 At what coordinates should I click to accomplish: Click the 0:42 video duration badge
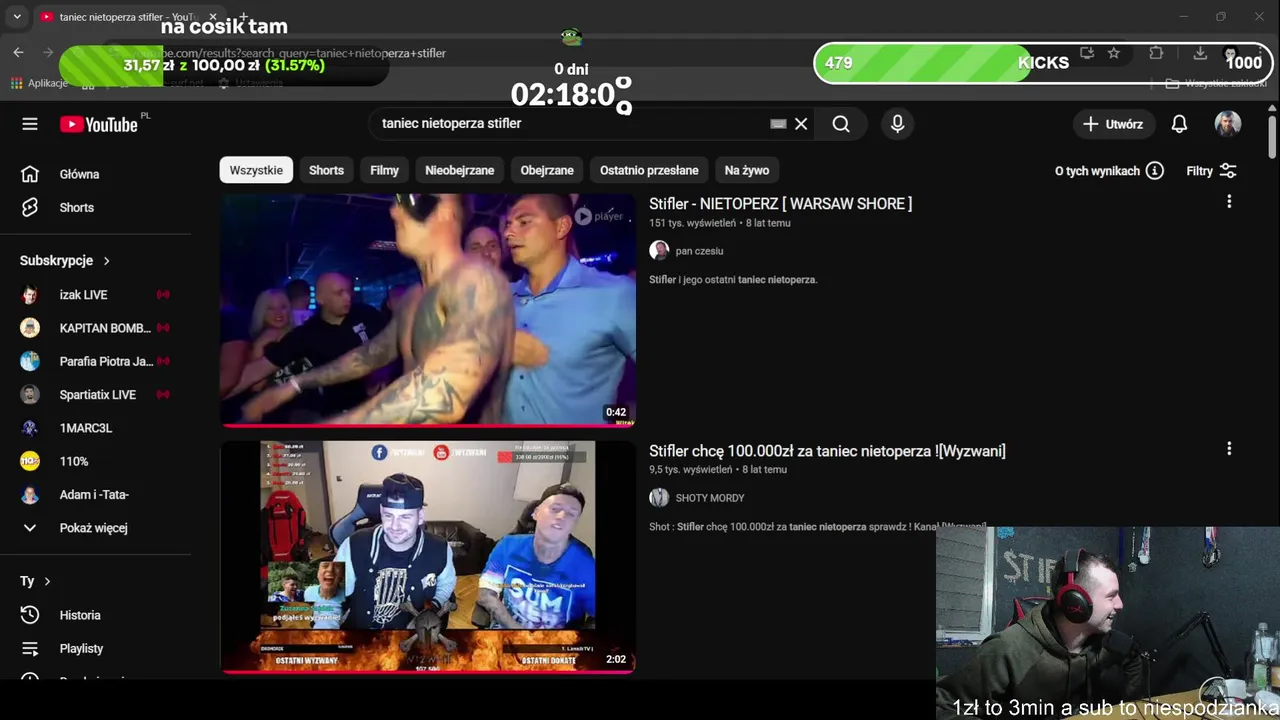click(x=616, y=412)
